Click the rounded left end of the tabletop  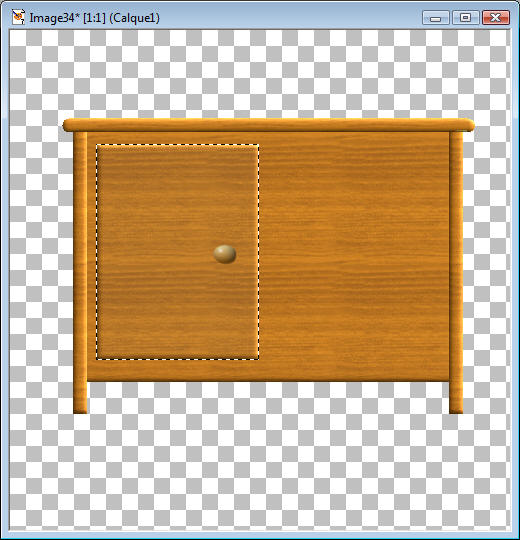(x=67, y=125)
